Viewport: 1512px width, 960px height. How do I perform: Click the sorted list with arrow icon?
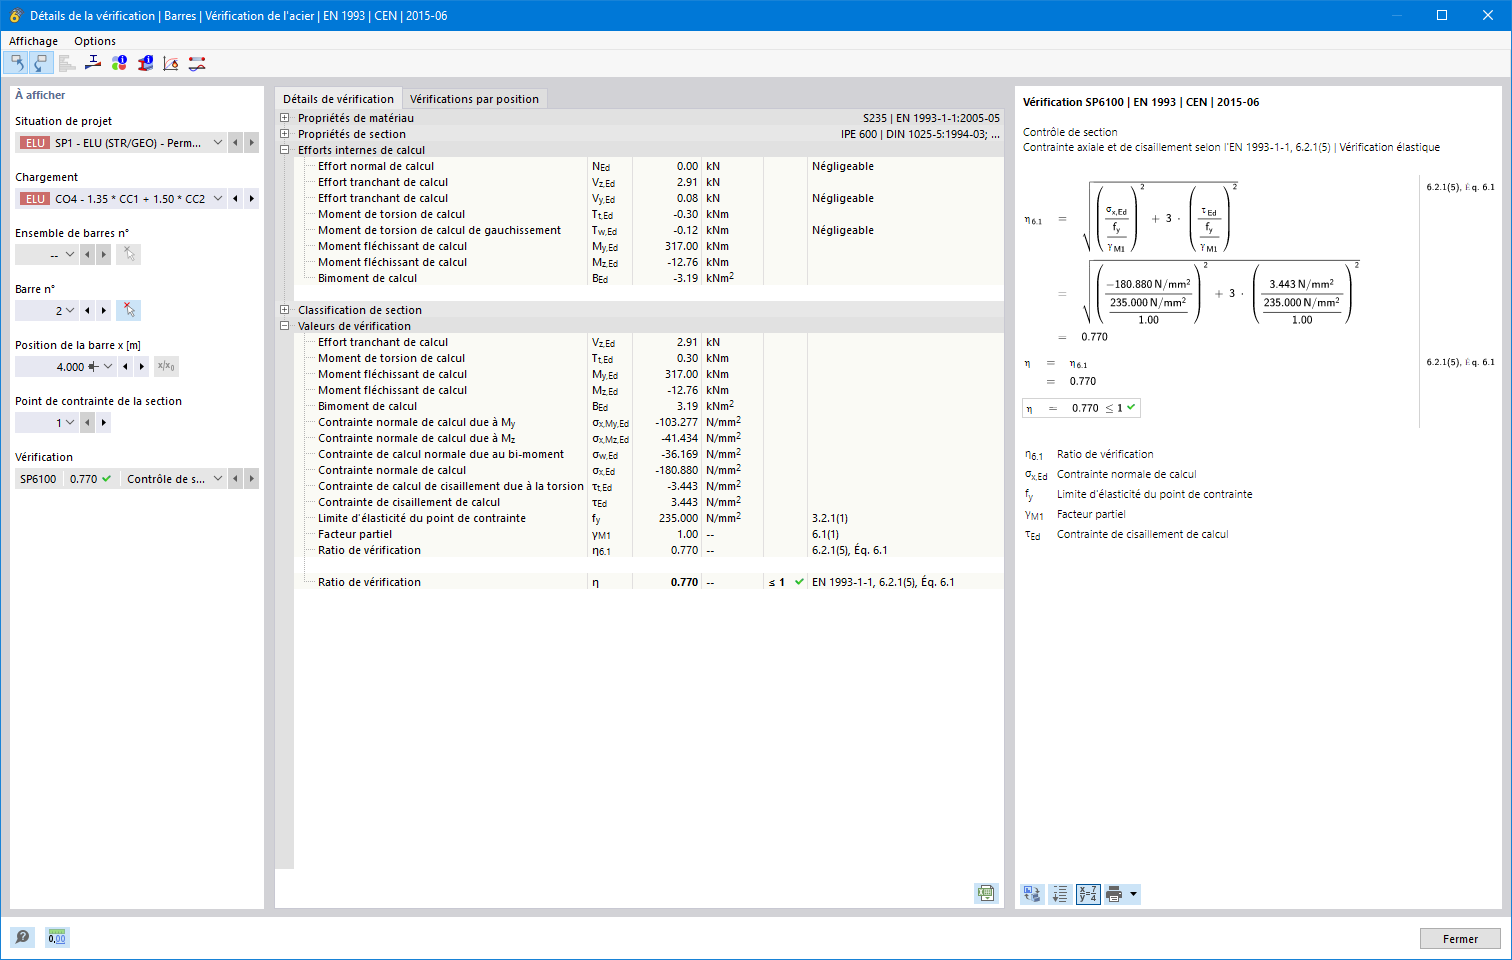click(x=1060, y=894)
